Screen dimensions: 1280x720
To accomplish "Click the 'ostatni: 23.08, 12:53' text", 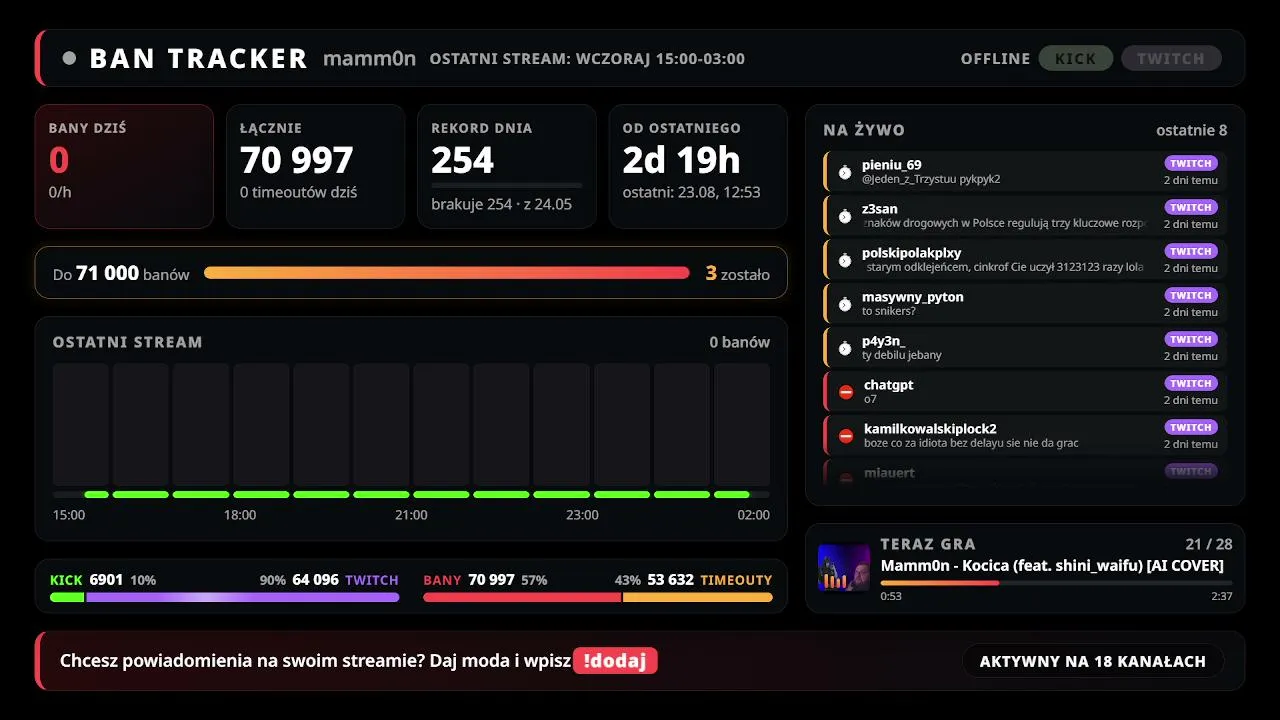I will tap(691, 192).
